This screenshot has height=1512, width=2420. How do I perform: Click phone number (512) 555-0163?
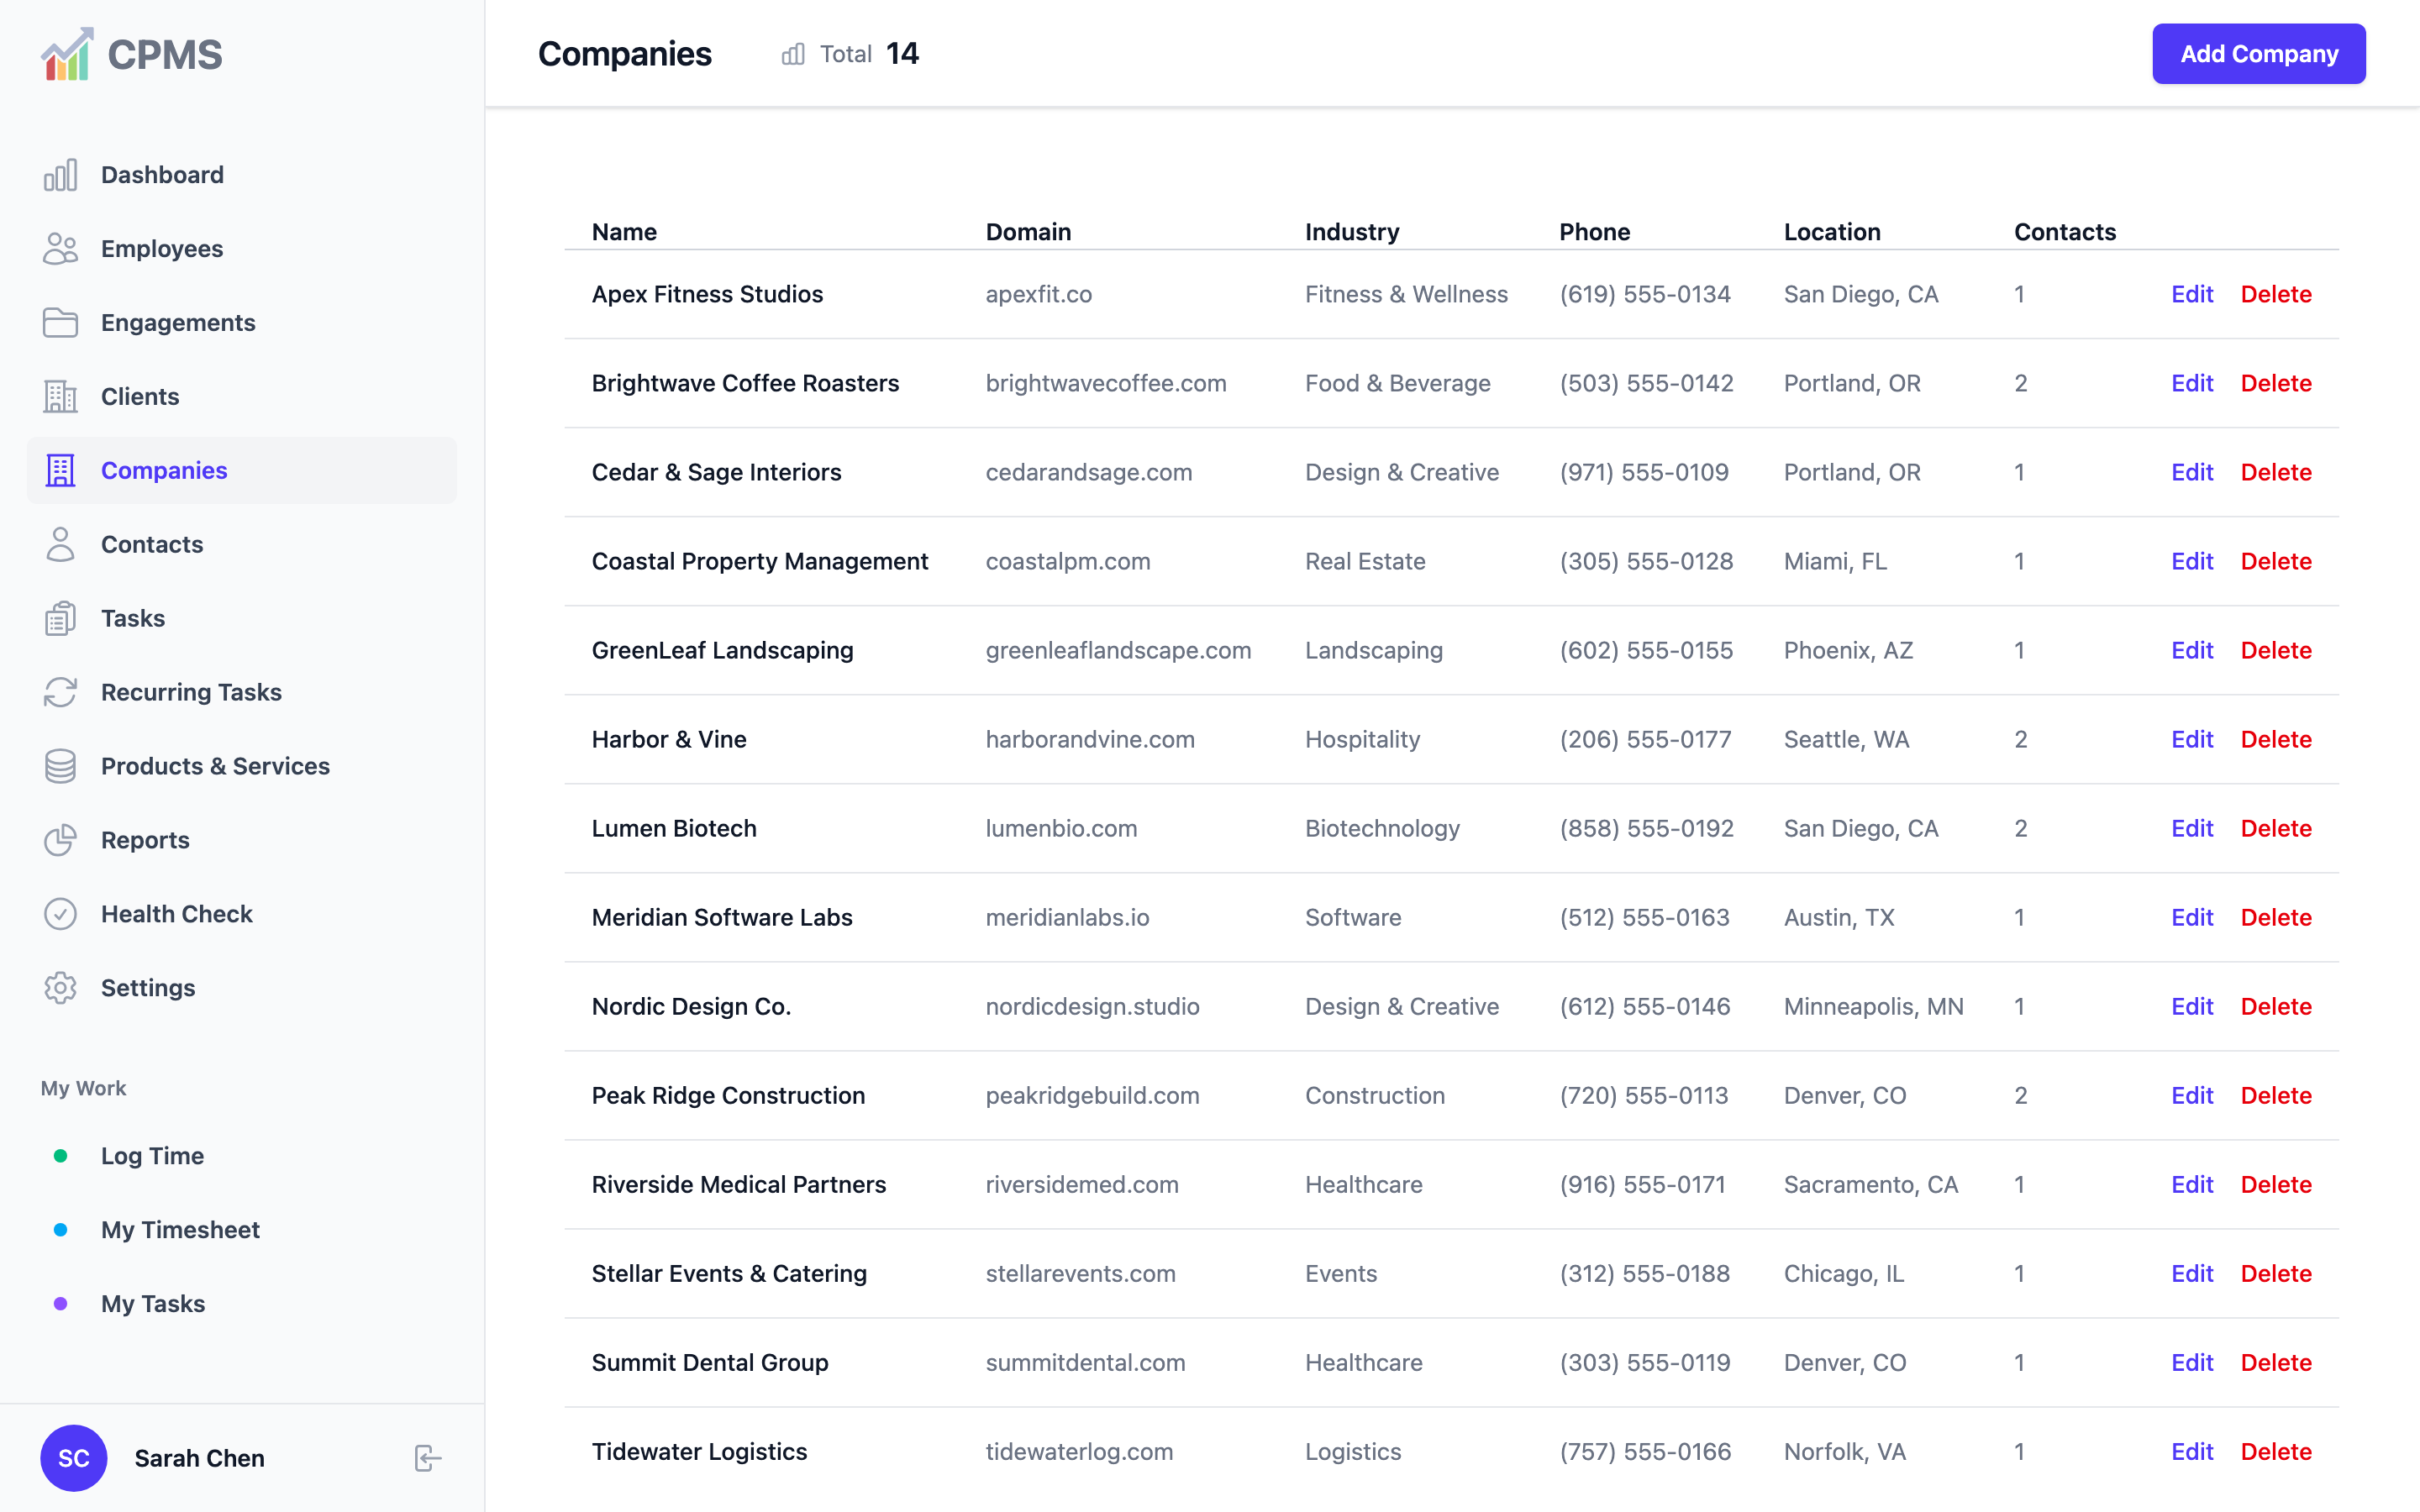click(x=1644, y=917)
